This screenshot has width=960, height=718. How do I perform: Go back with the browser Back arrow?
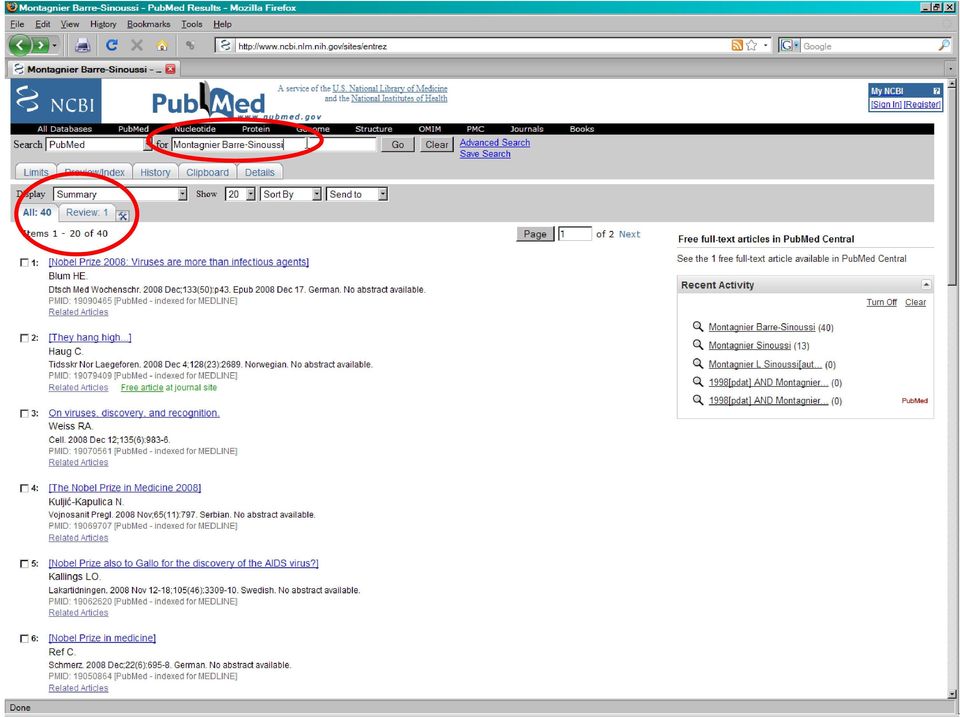tap(20, 45)
